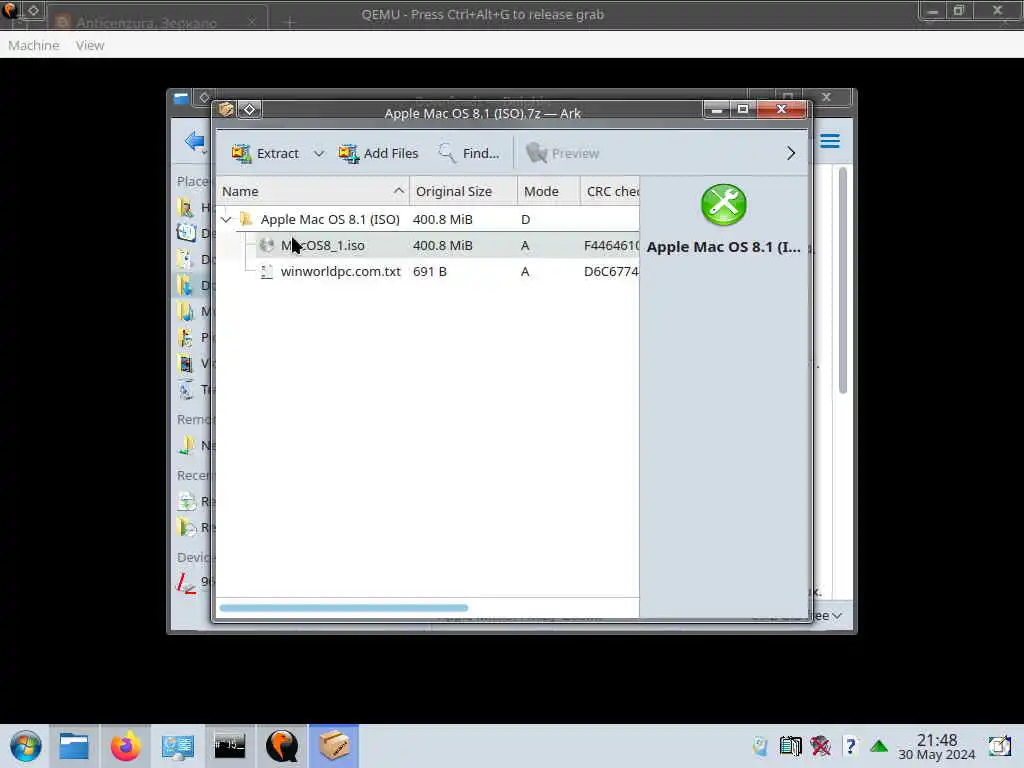Click the Videos place icon in the sidebar

coord(186,364)
